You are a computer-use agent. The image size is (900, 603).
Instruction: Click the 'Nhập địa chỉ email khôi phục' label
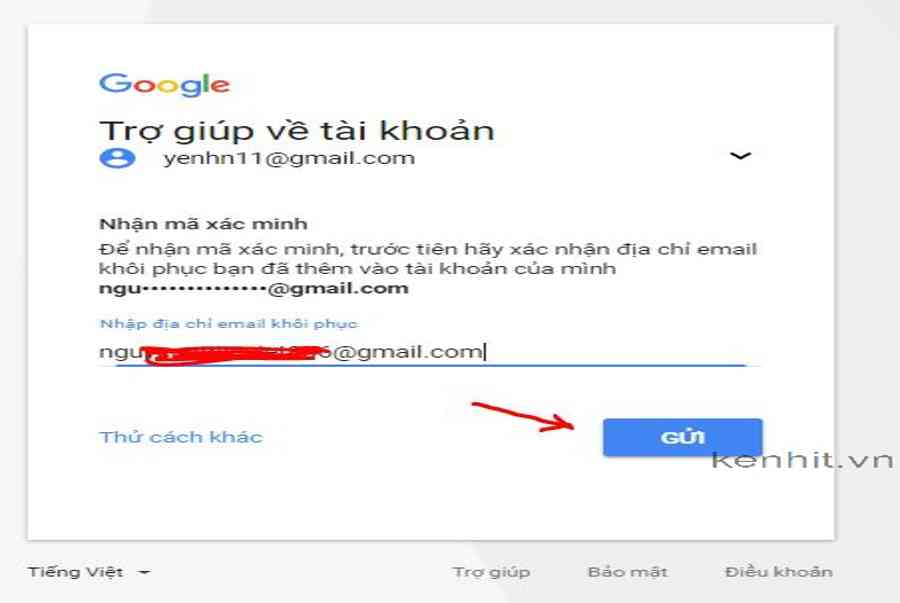click(x=228, y=324)
